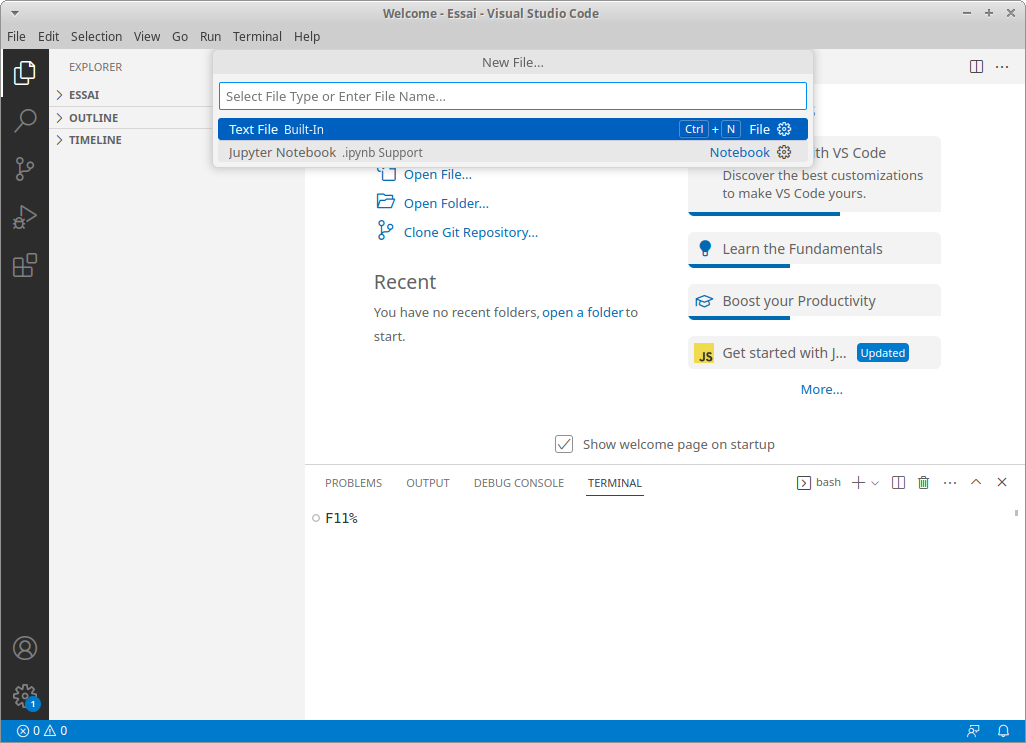Screen dimensions: 1026x743
Task: Open the Manage gear icon with badge
Action: (x=25, y=697)
